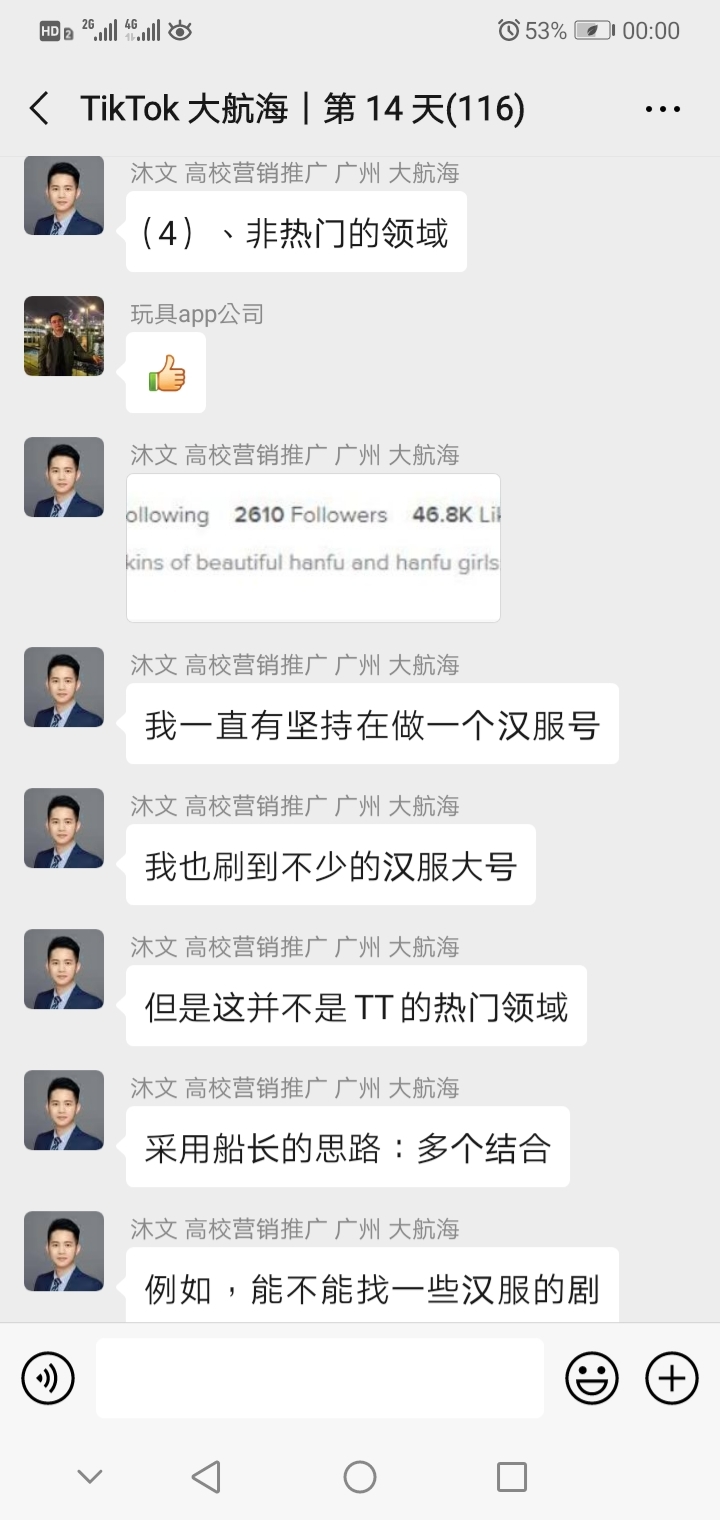
Task: Open the emoji sticker panel
Action: click(x=592, y=1378)
